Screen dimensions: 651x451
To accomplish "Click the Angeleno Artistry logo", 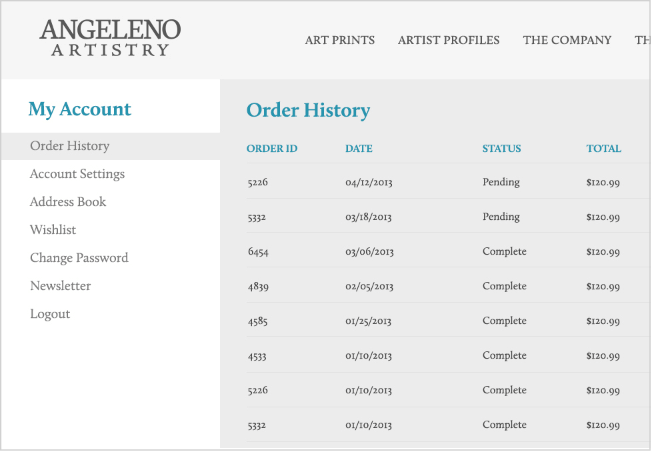I will point(110,38).
